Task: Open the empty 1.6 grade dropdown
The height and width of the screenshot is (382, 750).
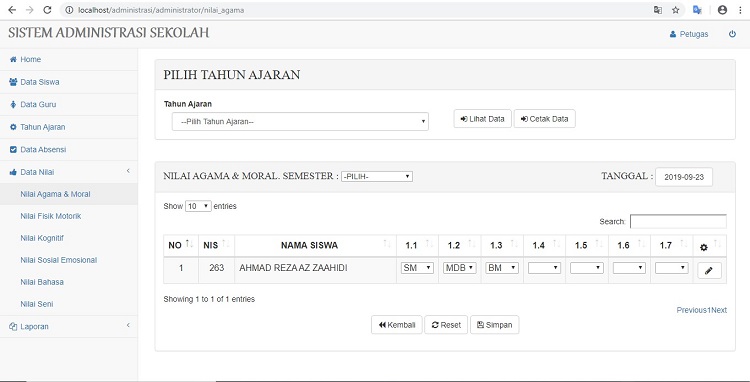Action: tap(629, 268)
